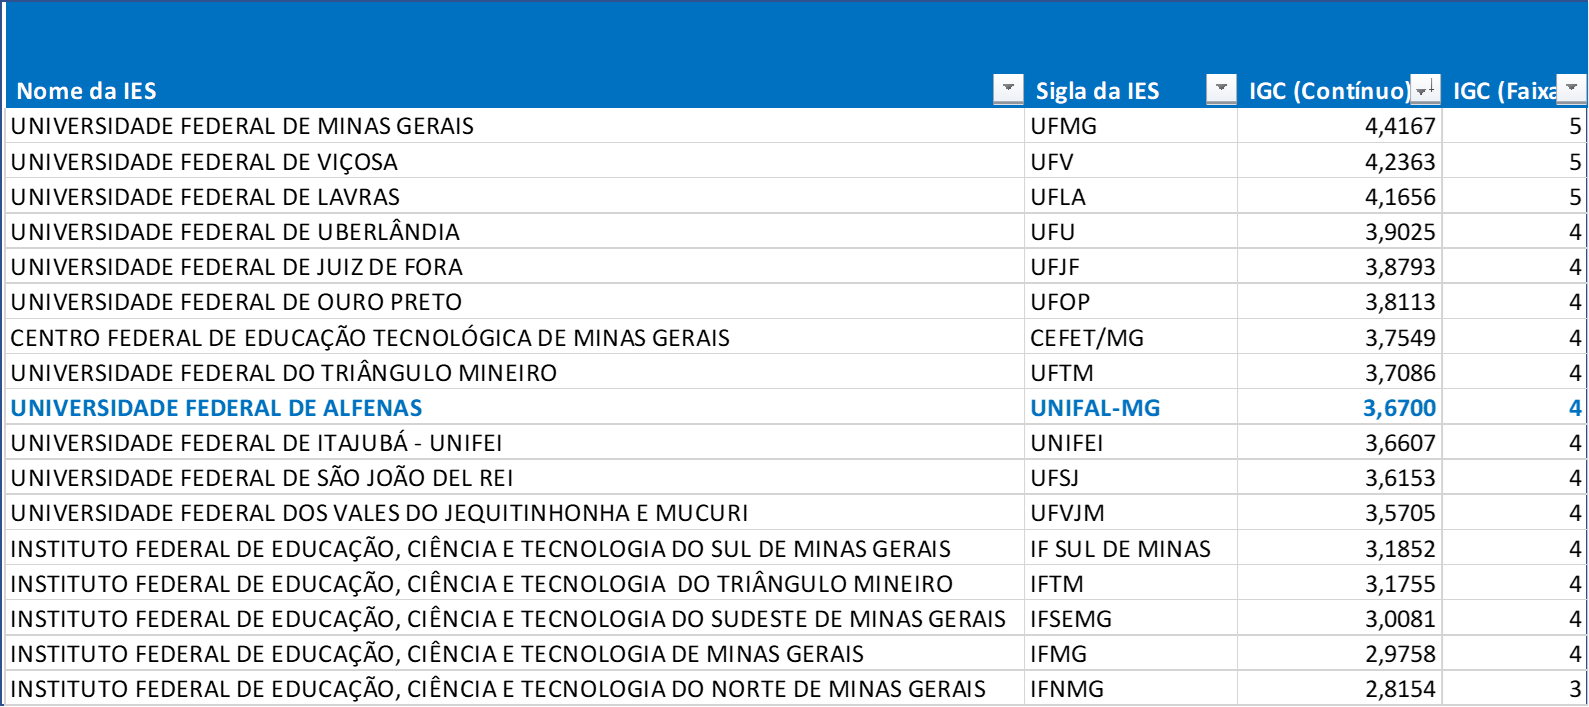Click the UFMG sigla cell
The height and width of the screenshot is (707, 1589).
tap(1131, 126)
